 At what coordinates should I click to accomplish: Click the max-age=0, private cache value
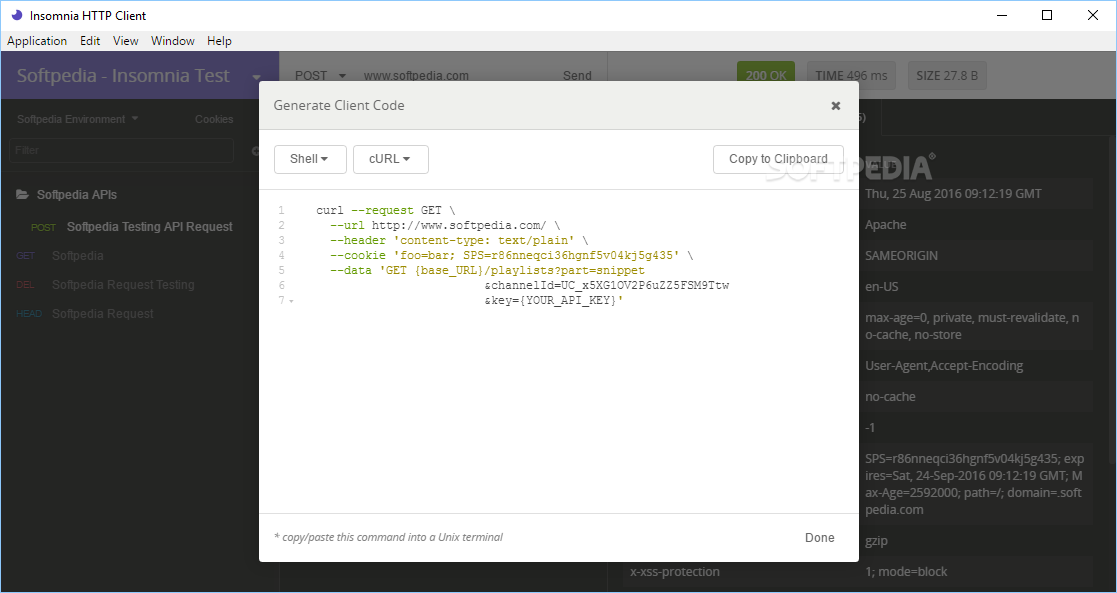point(972,326)
